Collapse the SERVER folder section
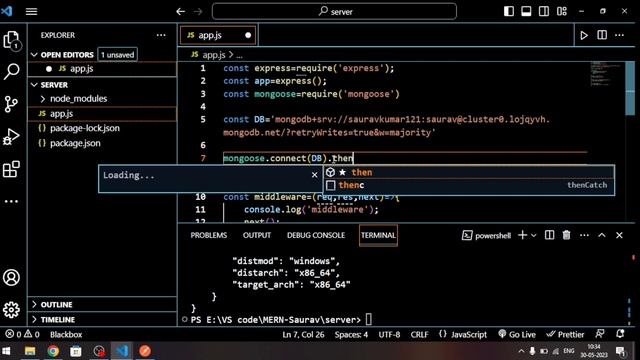The height and width of the screenshot is (360, 640). point(34,85)
